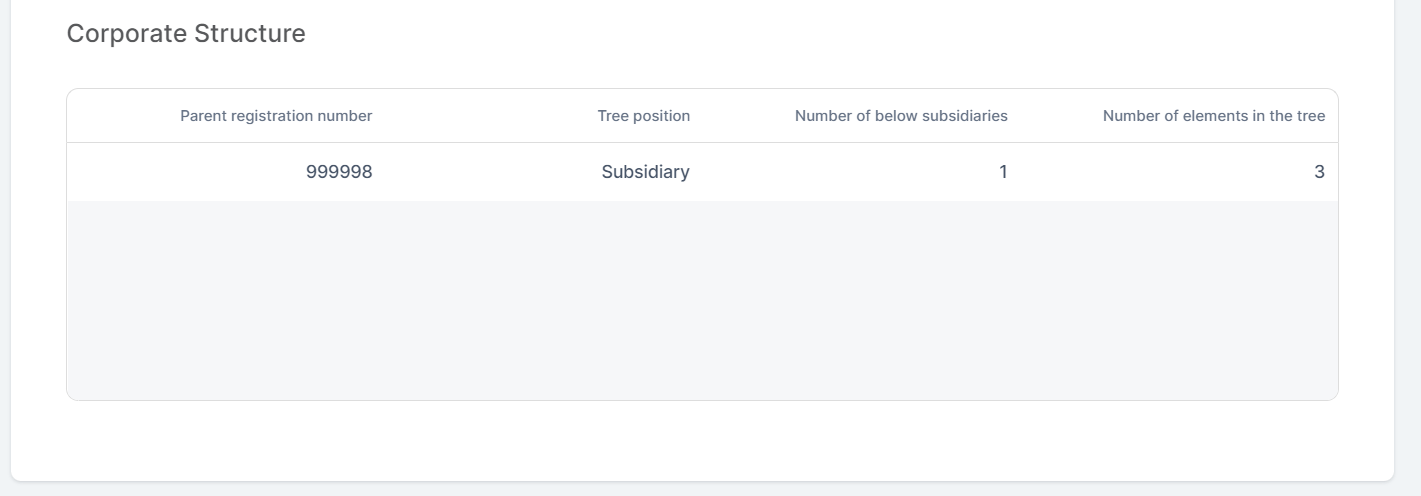
Task: Click blank header row space before Parent registration
Action: [120, 116]
